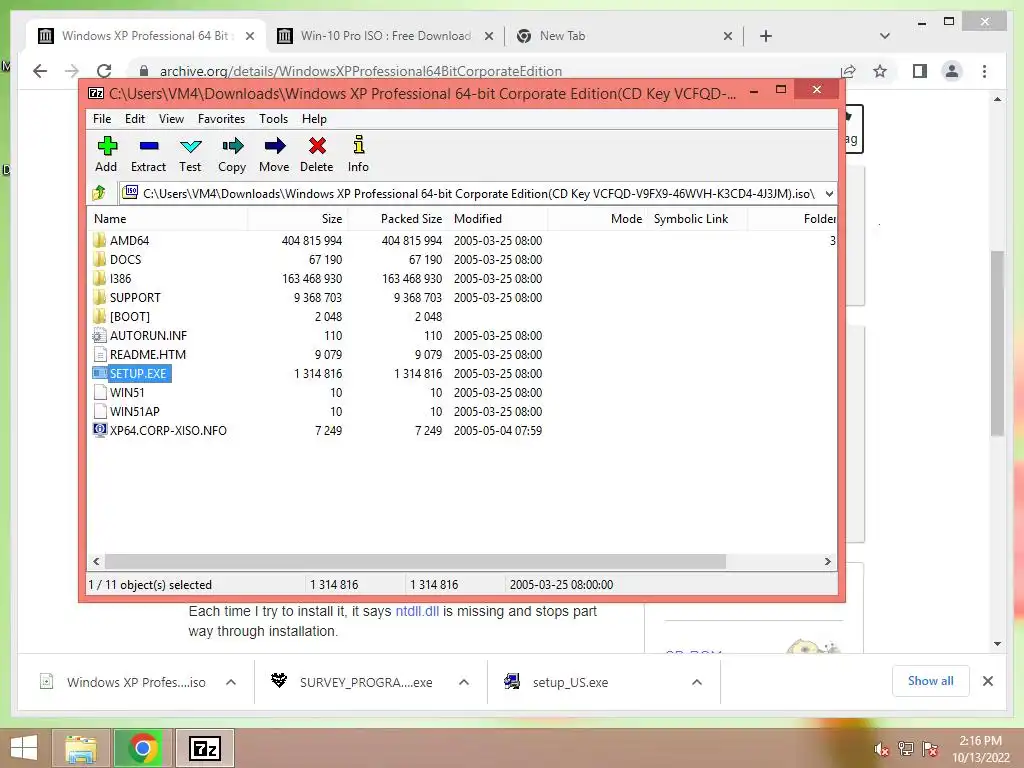Image resolution: width=1024 pixels, height=768 pixels.
Task: Open File Explorer from taskbar
Action: click(81, 748)
